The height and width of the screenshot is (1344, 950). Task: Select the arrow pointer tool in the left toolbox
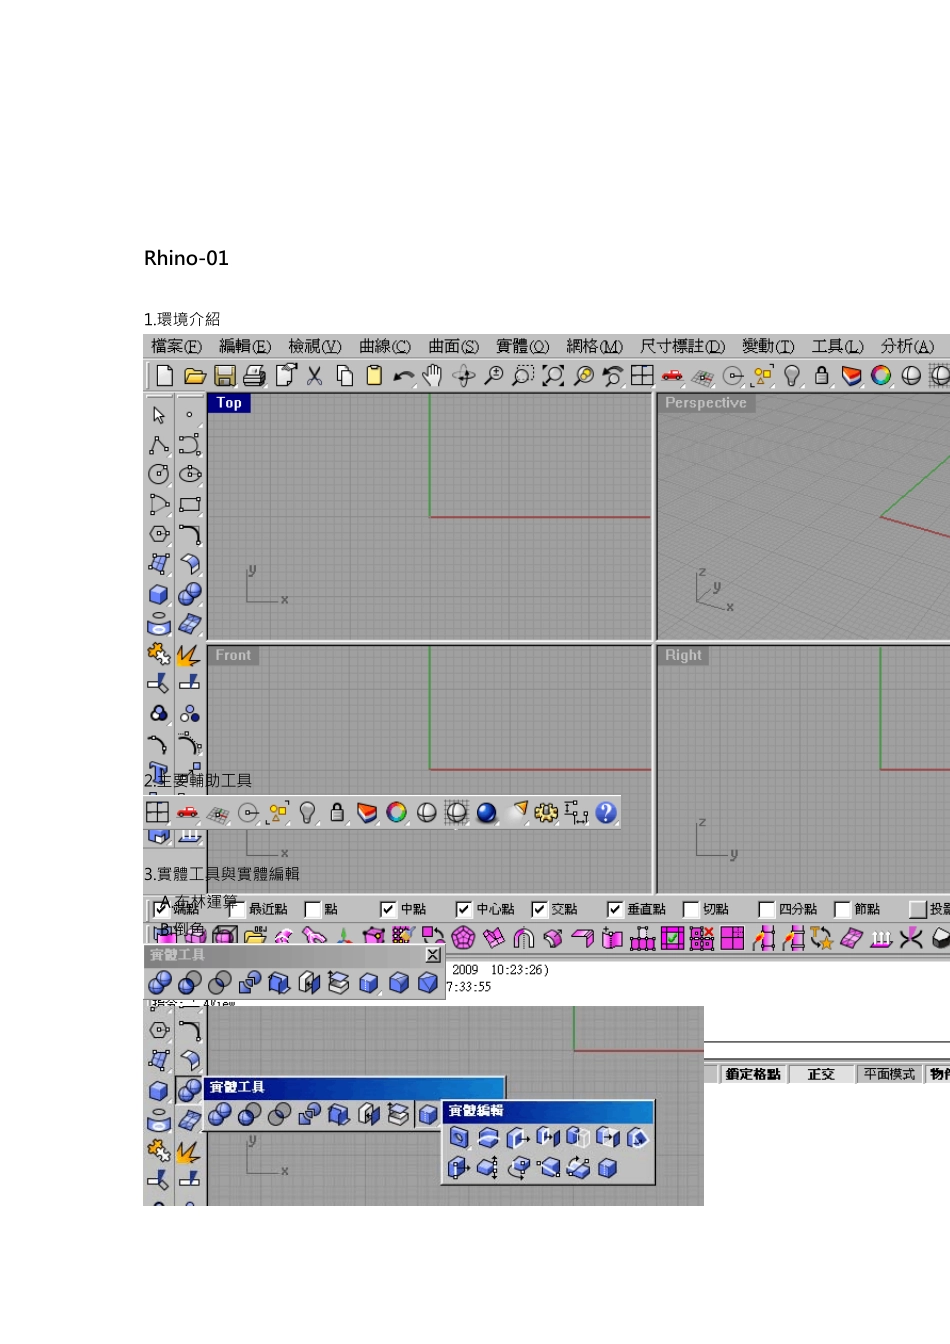pos(159,415)
